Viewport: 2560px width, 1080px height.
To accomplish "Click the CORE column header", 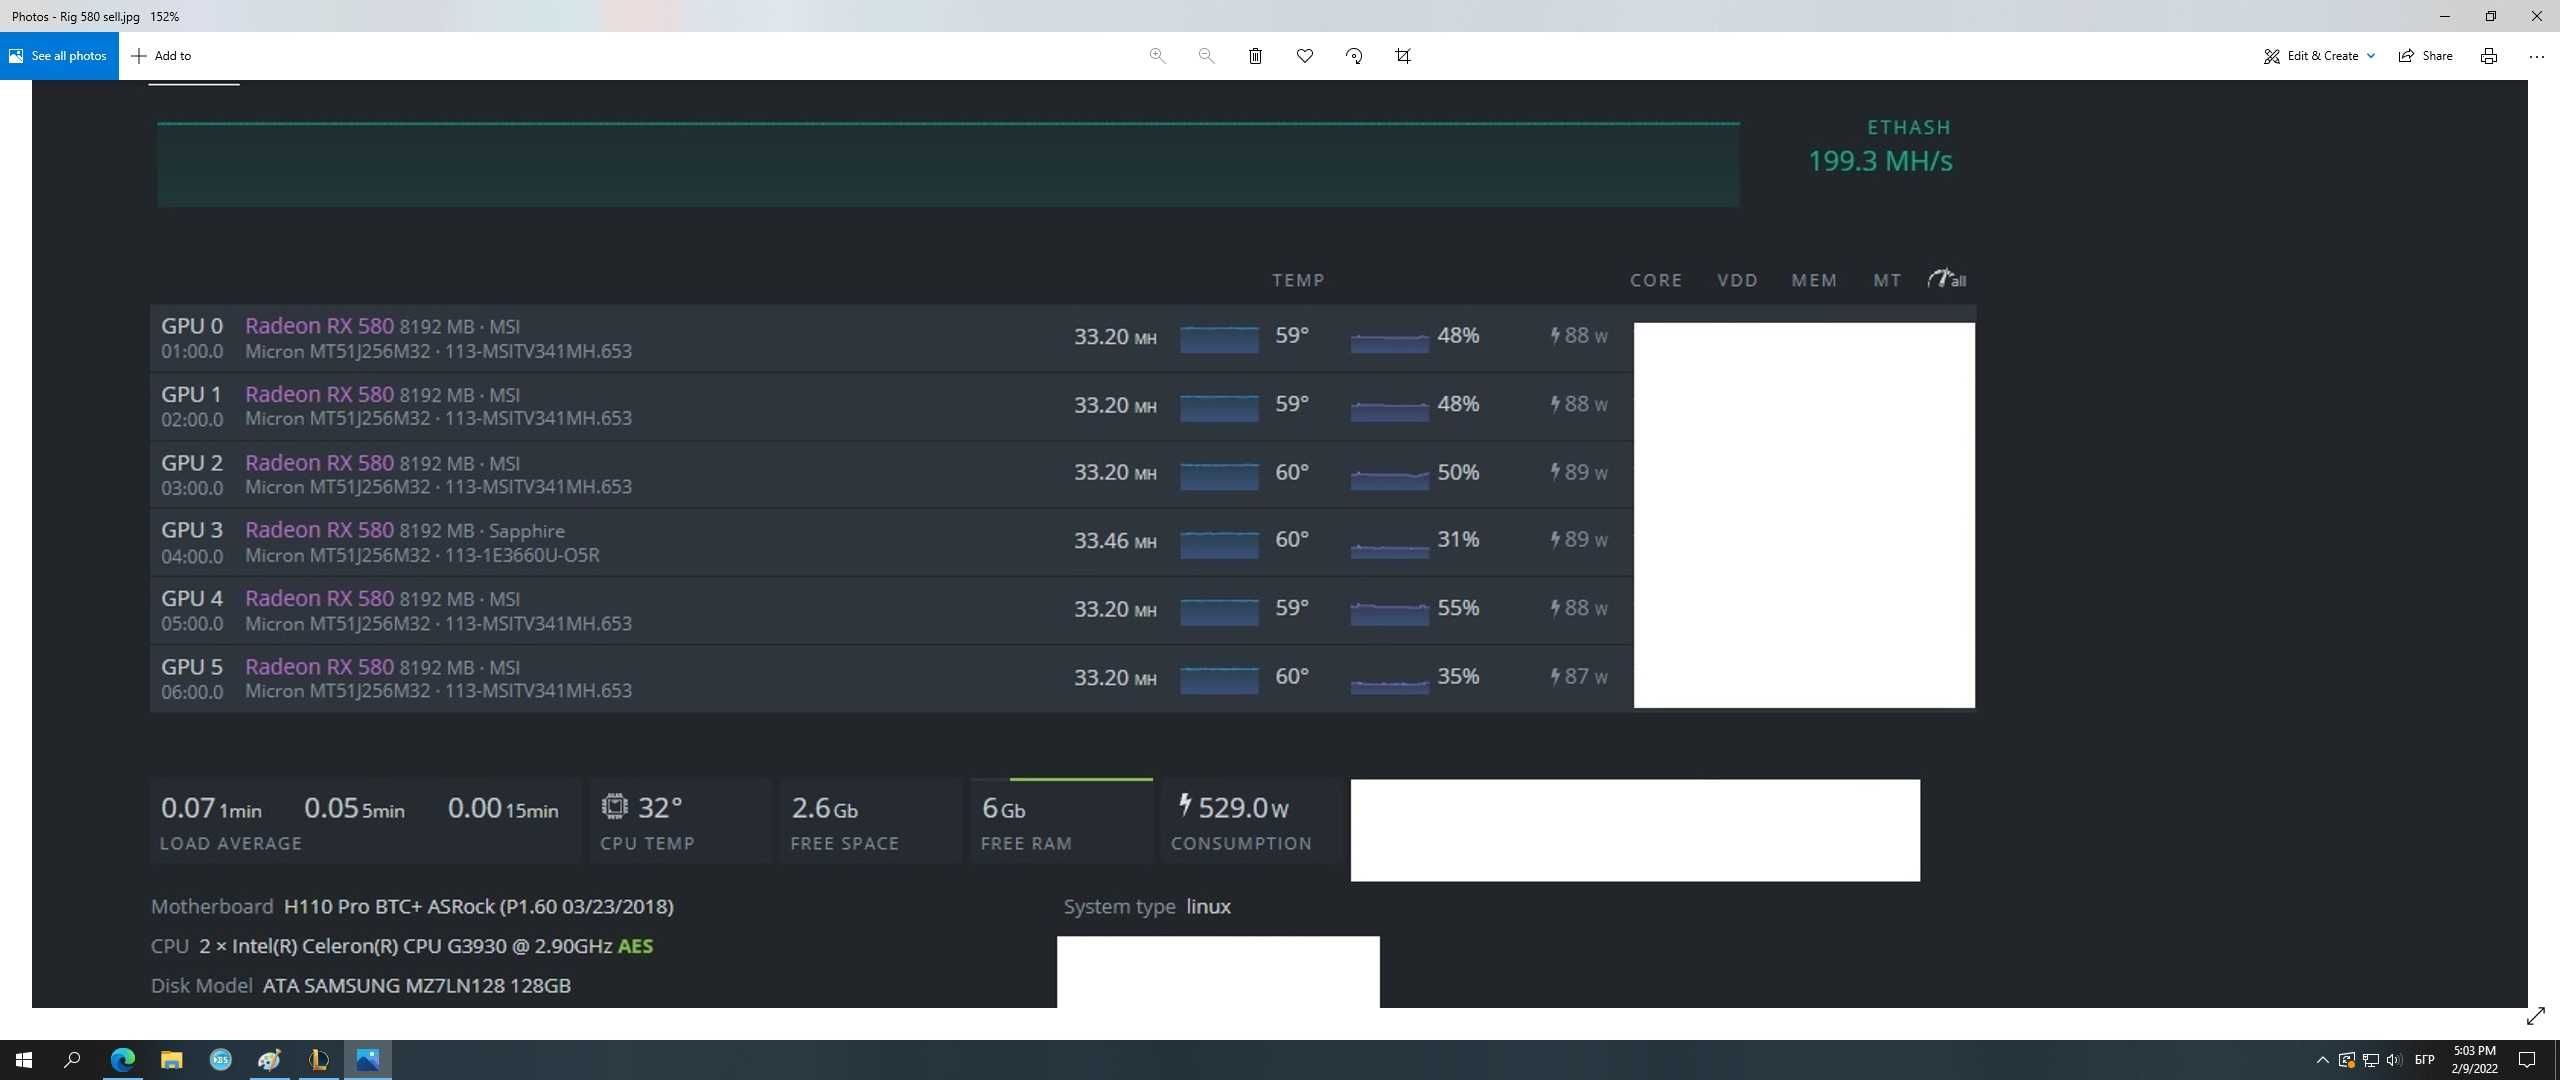I will click(x=1656, y=281).
